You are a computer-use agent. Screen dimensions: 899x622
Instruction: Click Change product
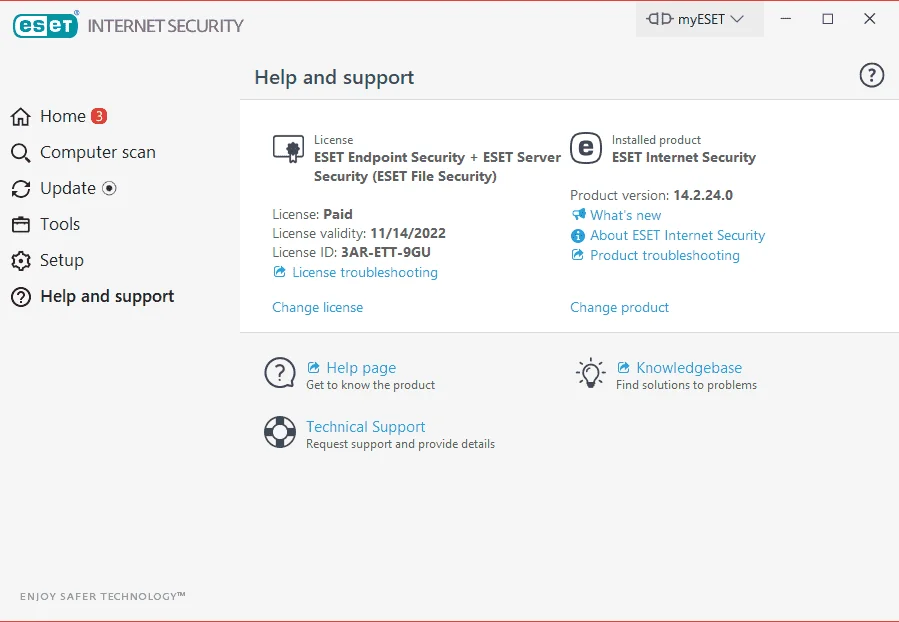pyautogui.click(x=619, y=307)
